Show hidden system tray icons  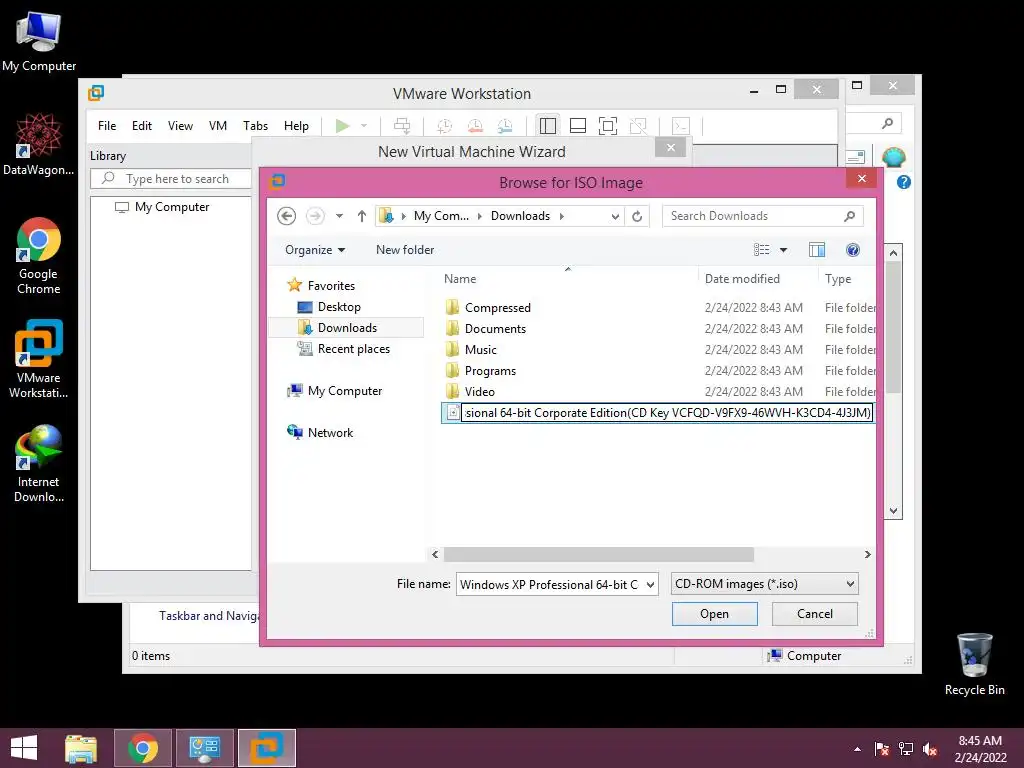pos(857,749)
